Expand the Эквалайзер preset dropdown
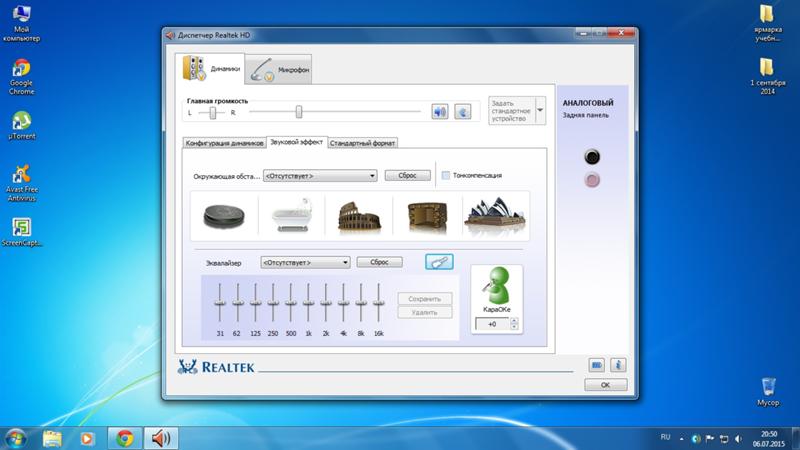This screenshot has height=450, width=800. pos(305,262)
